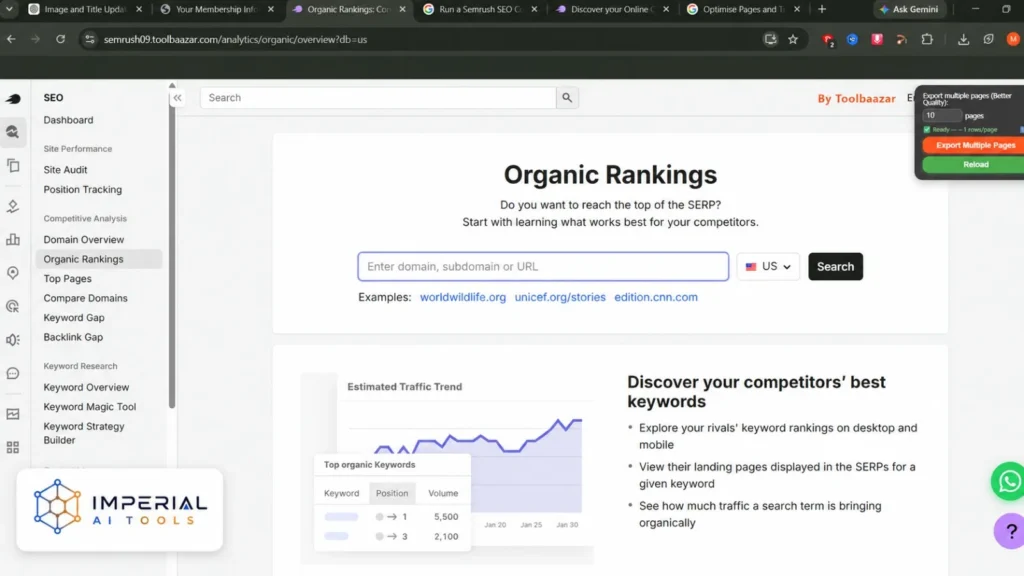
Task: Click the Position column in sample table
Action: coord(392,493)
